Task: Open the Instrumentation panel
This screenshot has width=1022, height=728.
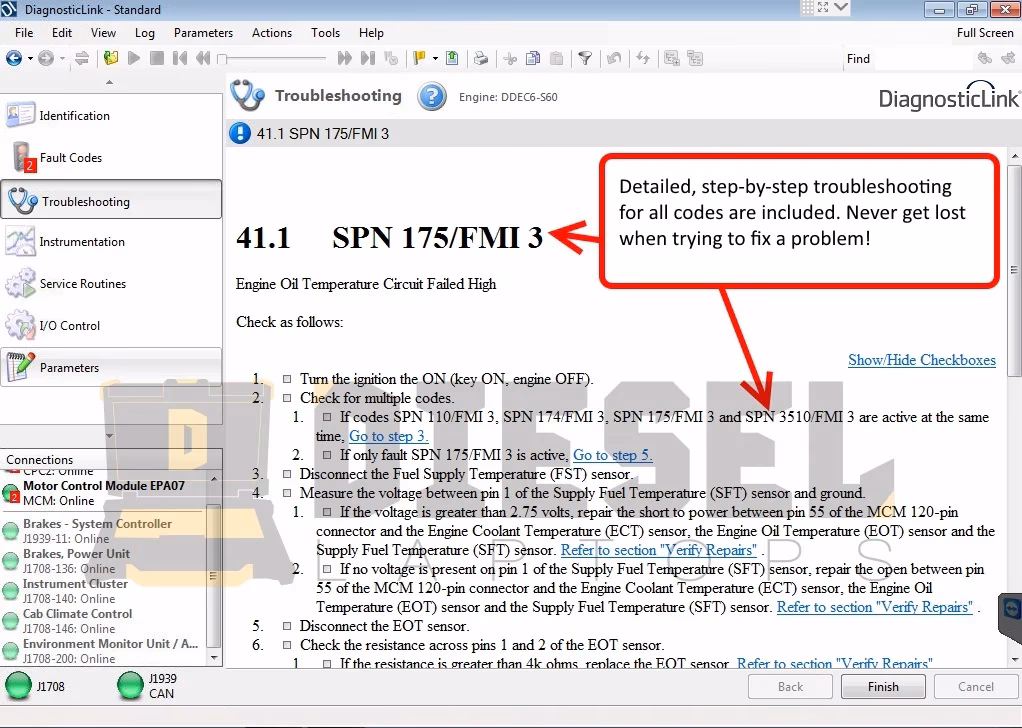Action: click(x=81, y=242)
